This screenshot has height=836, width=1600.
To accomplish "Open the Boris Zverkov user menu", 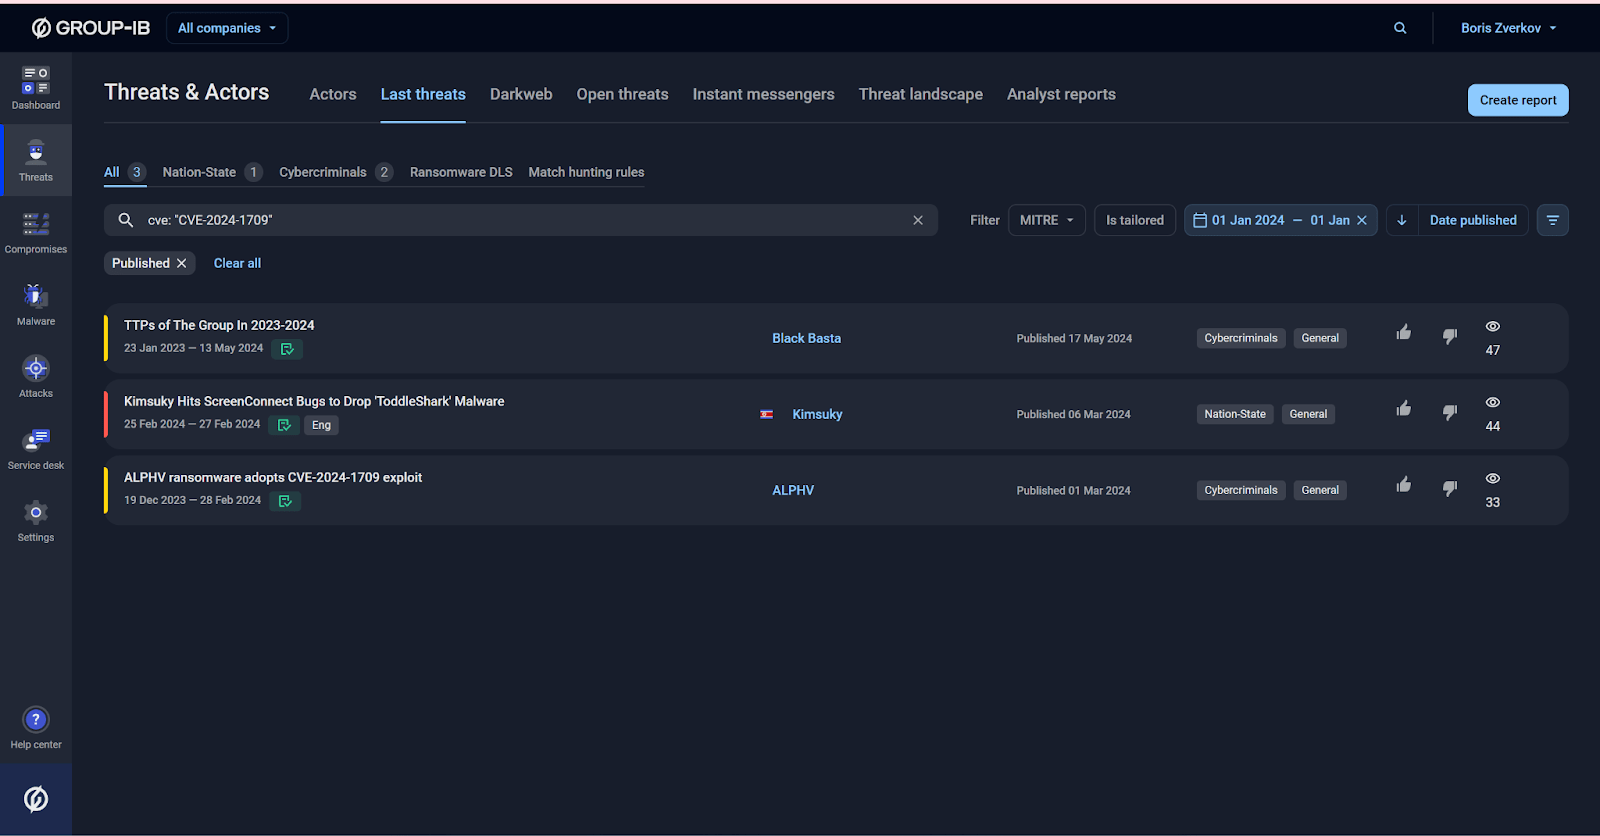I will click(x=1508, y=28).
